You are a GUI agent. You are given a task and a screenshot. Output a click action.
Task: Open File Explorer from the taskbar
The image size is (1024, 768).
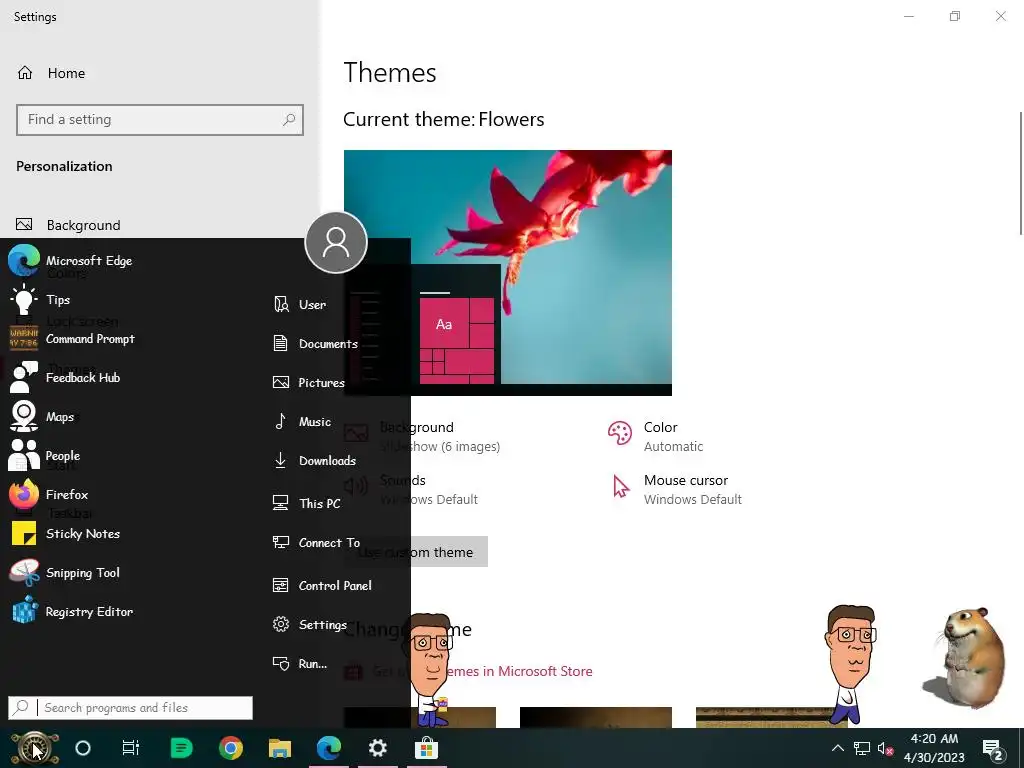click(280, 748)
